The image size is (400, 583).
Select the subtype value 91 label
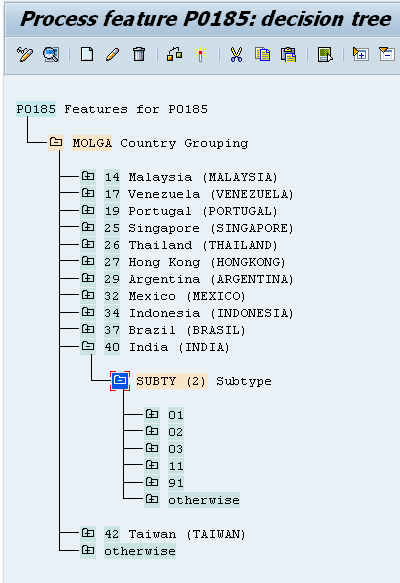coord(176,483)
